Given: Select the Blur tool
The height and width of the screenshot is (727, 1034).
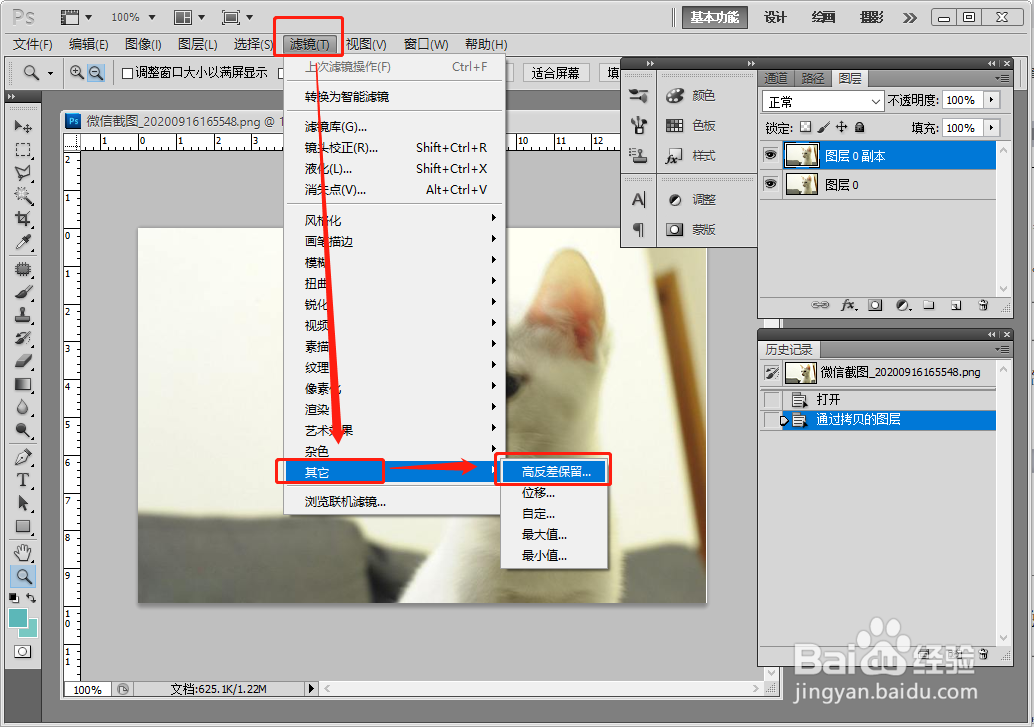Looking at the screenshot, I should [x=23, y=408].
